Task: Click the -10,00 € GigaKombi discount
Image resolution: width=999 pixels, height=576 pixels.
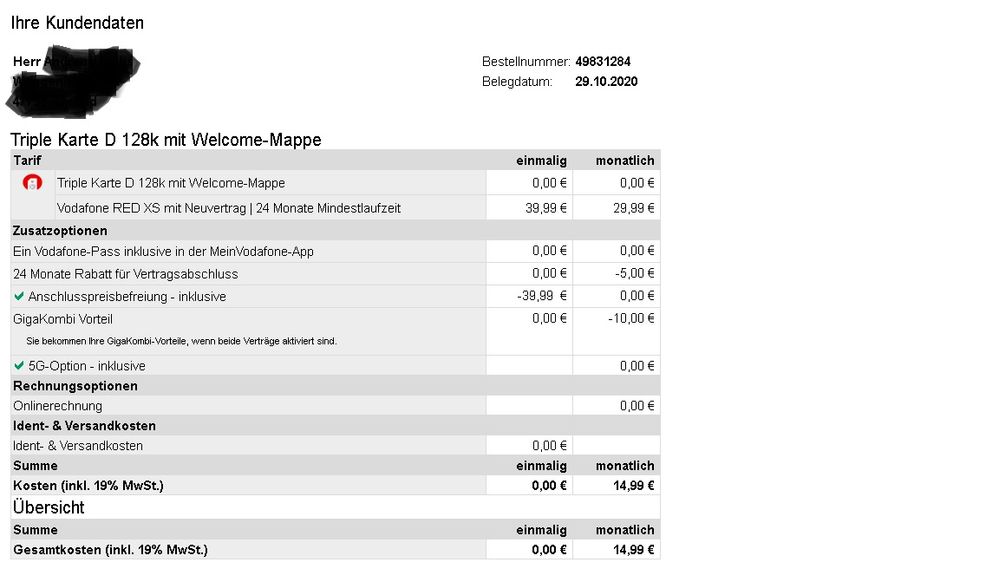Action: (631, 319)
